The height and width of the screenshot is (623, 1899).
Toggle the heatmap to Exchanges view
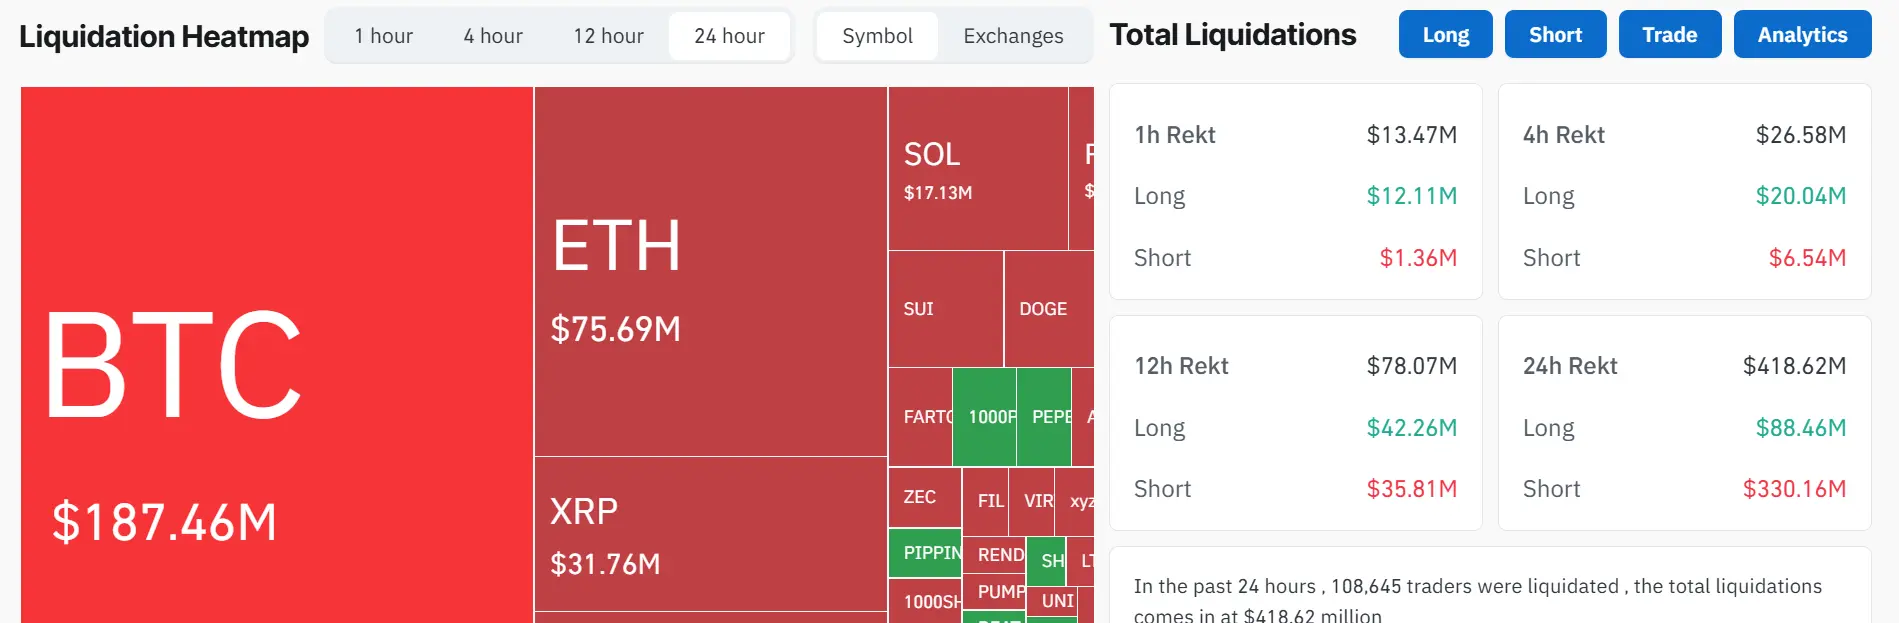click(1012, 35)
